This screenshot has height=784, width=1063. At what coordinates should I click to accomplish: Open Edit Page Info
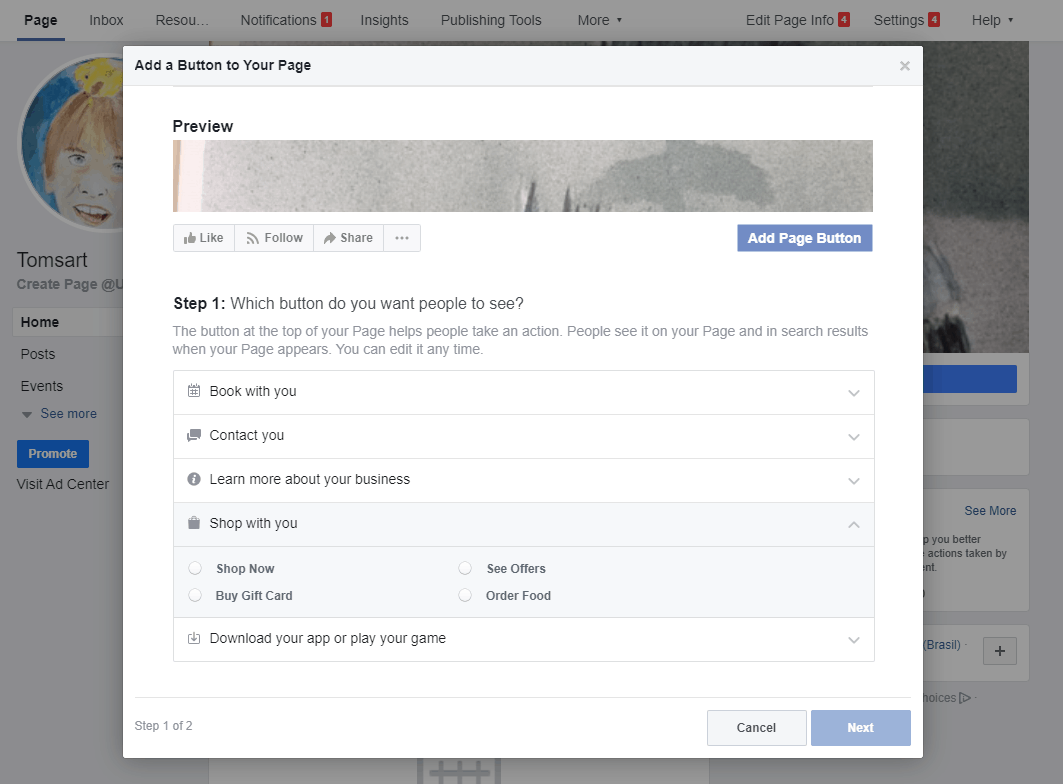(797, 20)
